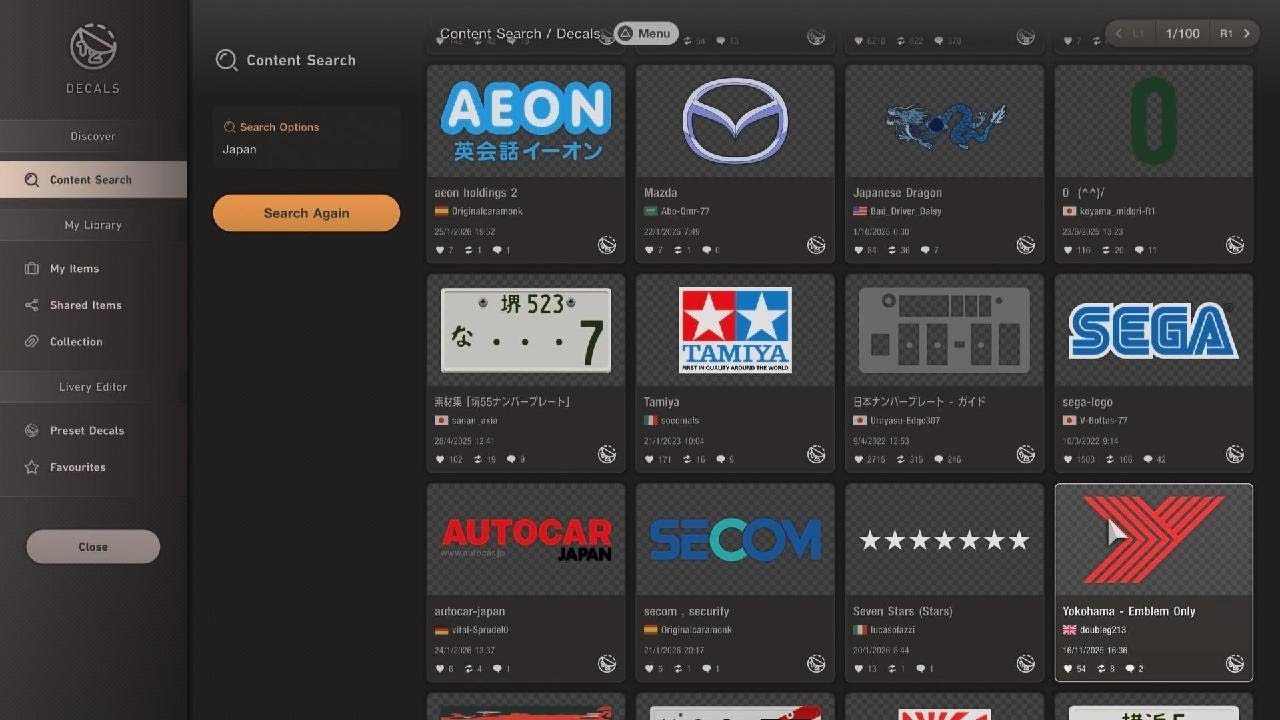Select the Autocar Japan thumbnail
The height and width of the screenshot is (720, 1280).
526,540
